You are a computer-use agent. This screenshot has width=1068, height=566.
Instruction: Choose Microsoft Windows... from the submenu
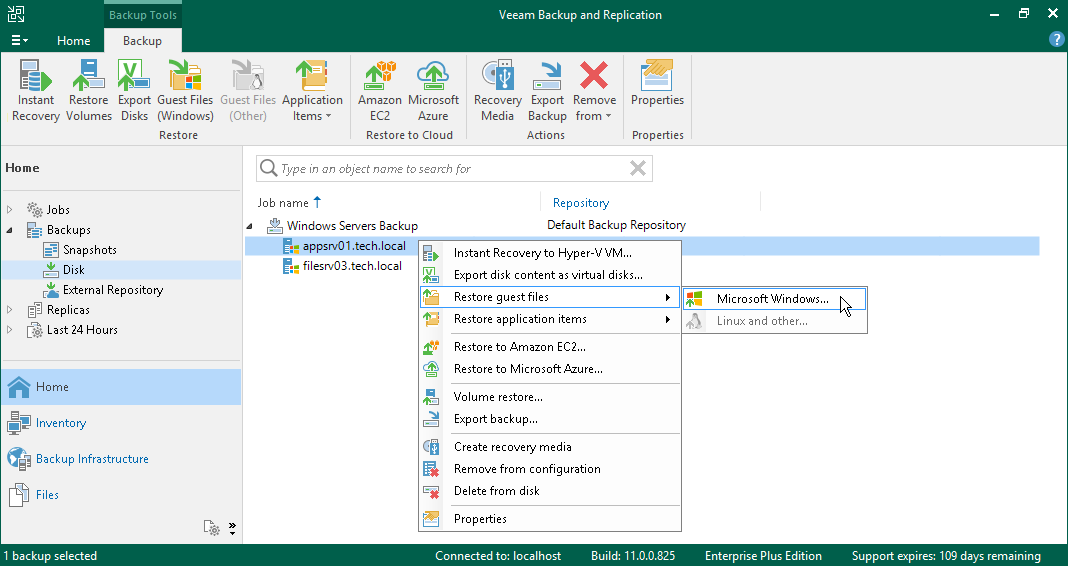coord(772,299)
